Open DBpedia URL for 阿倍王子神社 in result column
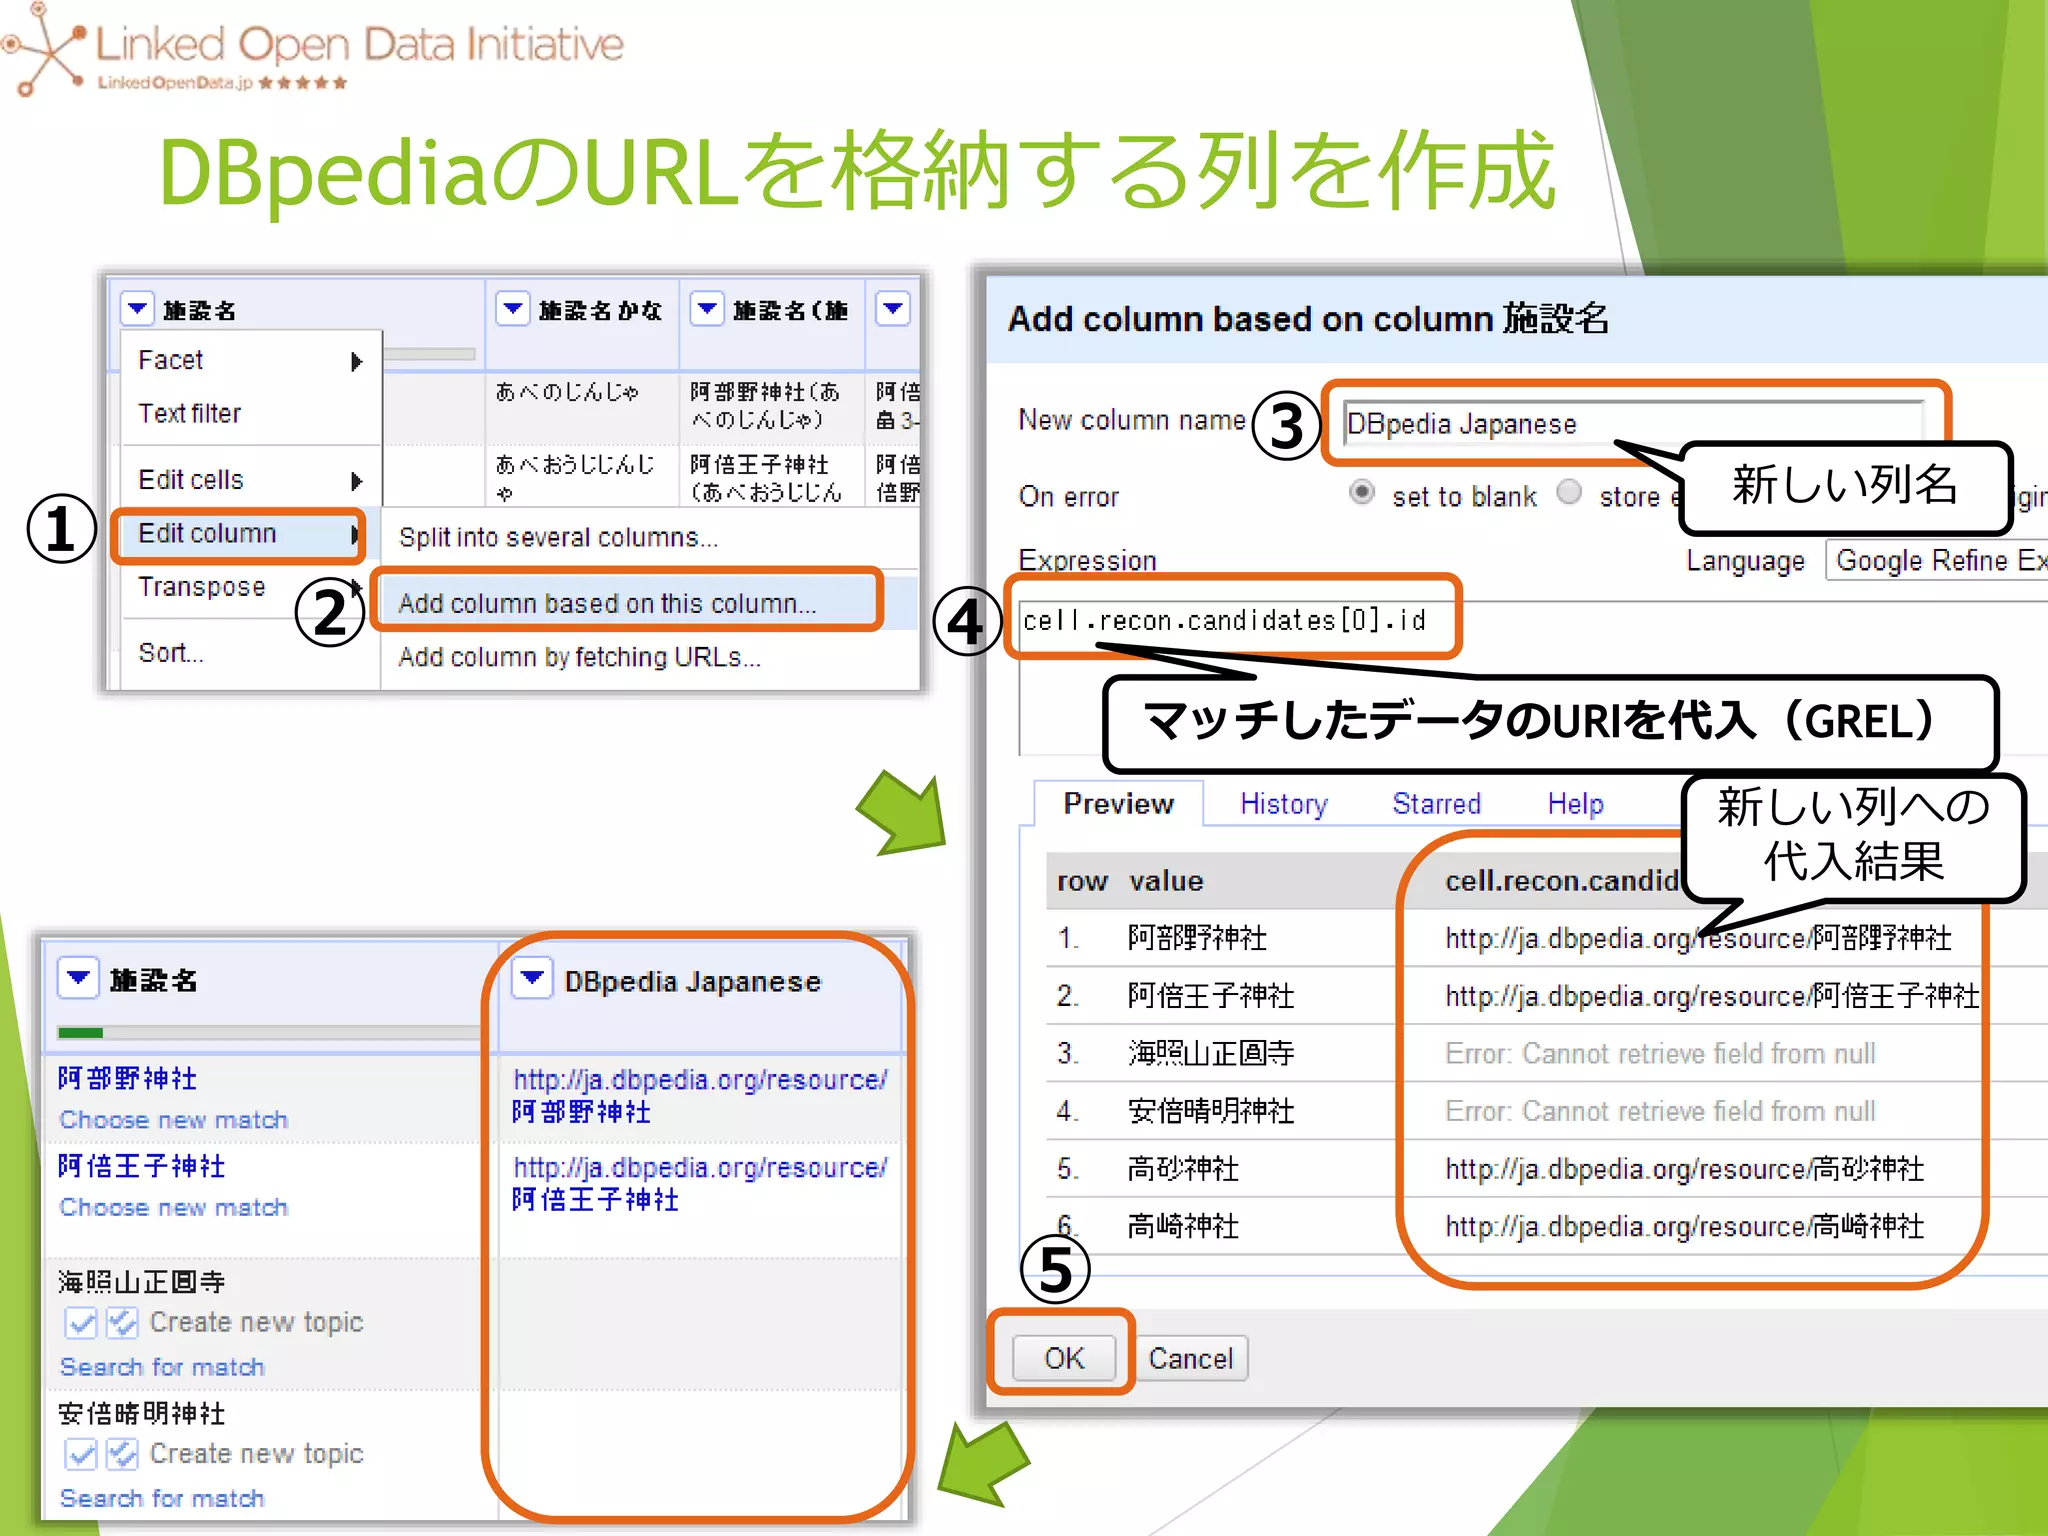The width and height of the screenshot is (2048, 1536). (699, 1183)
